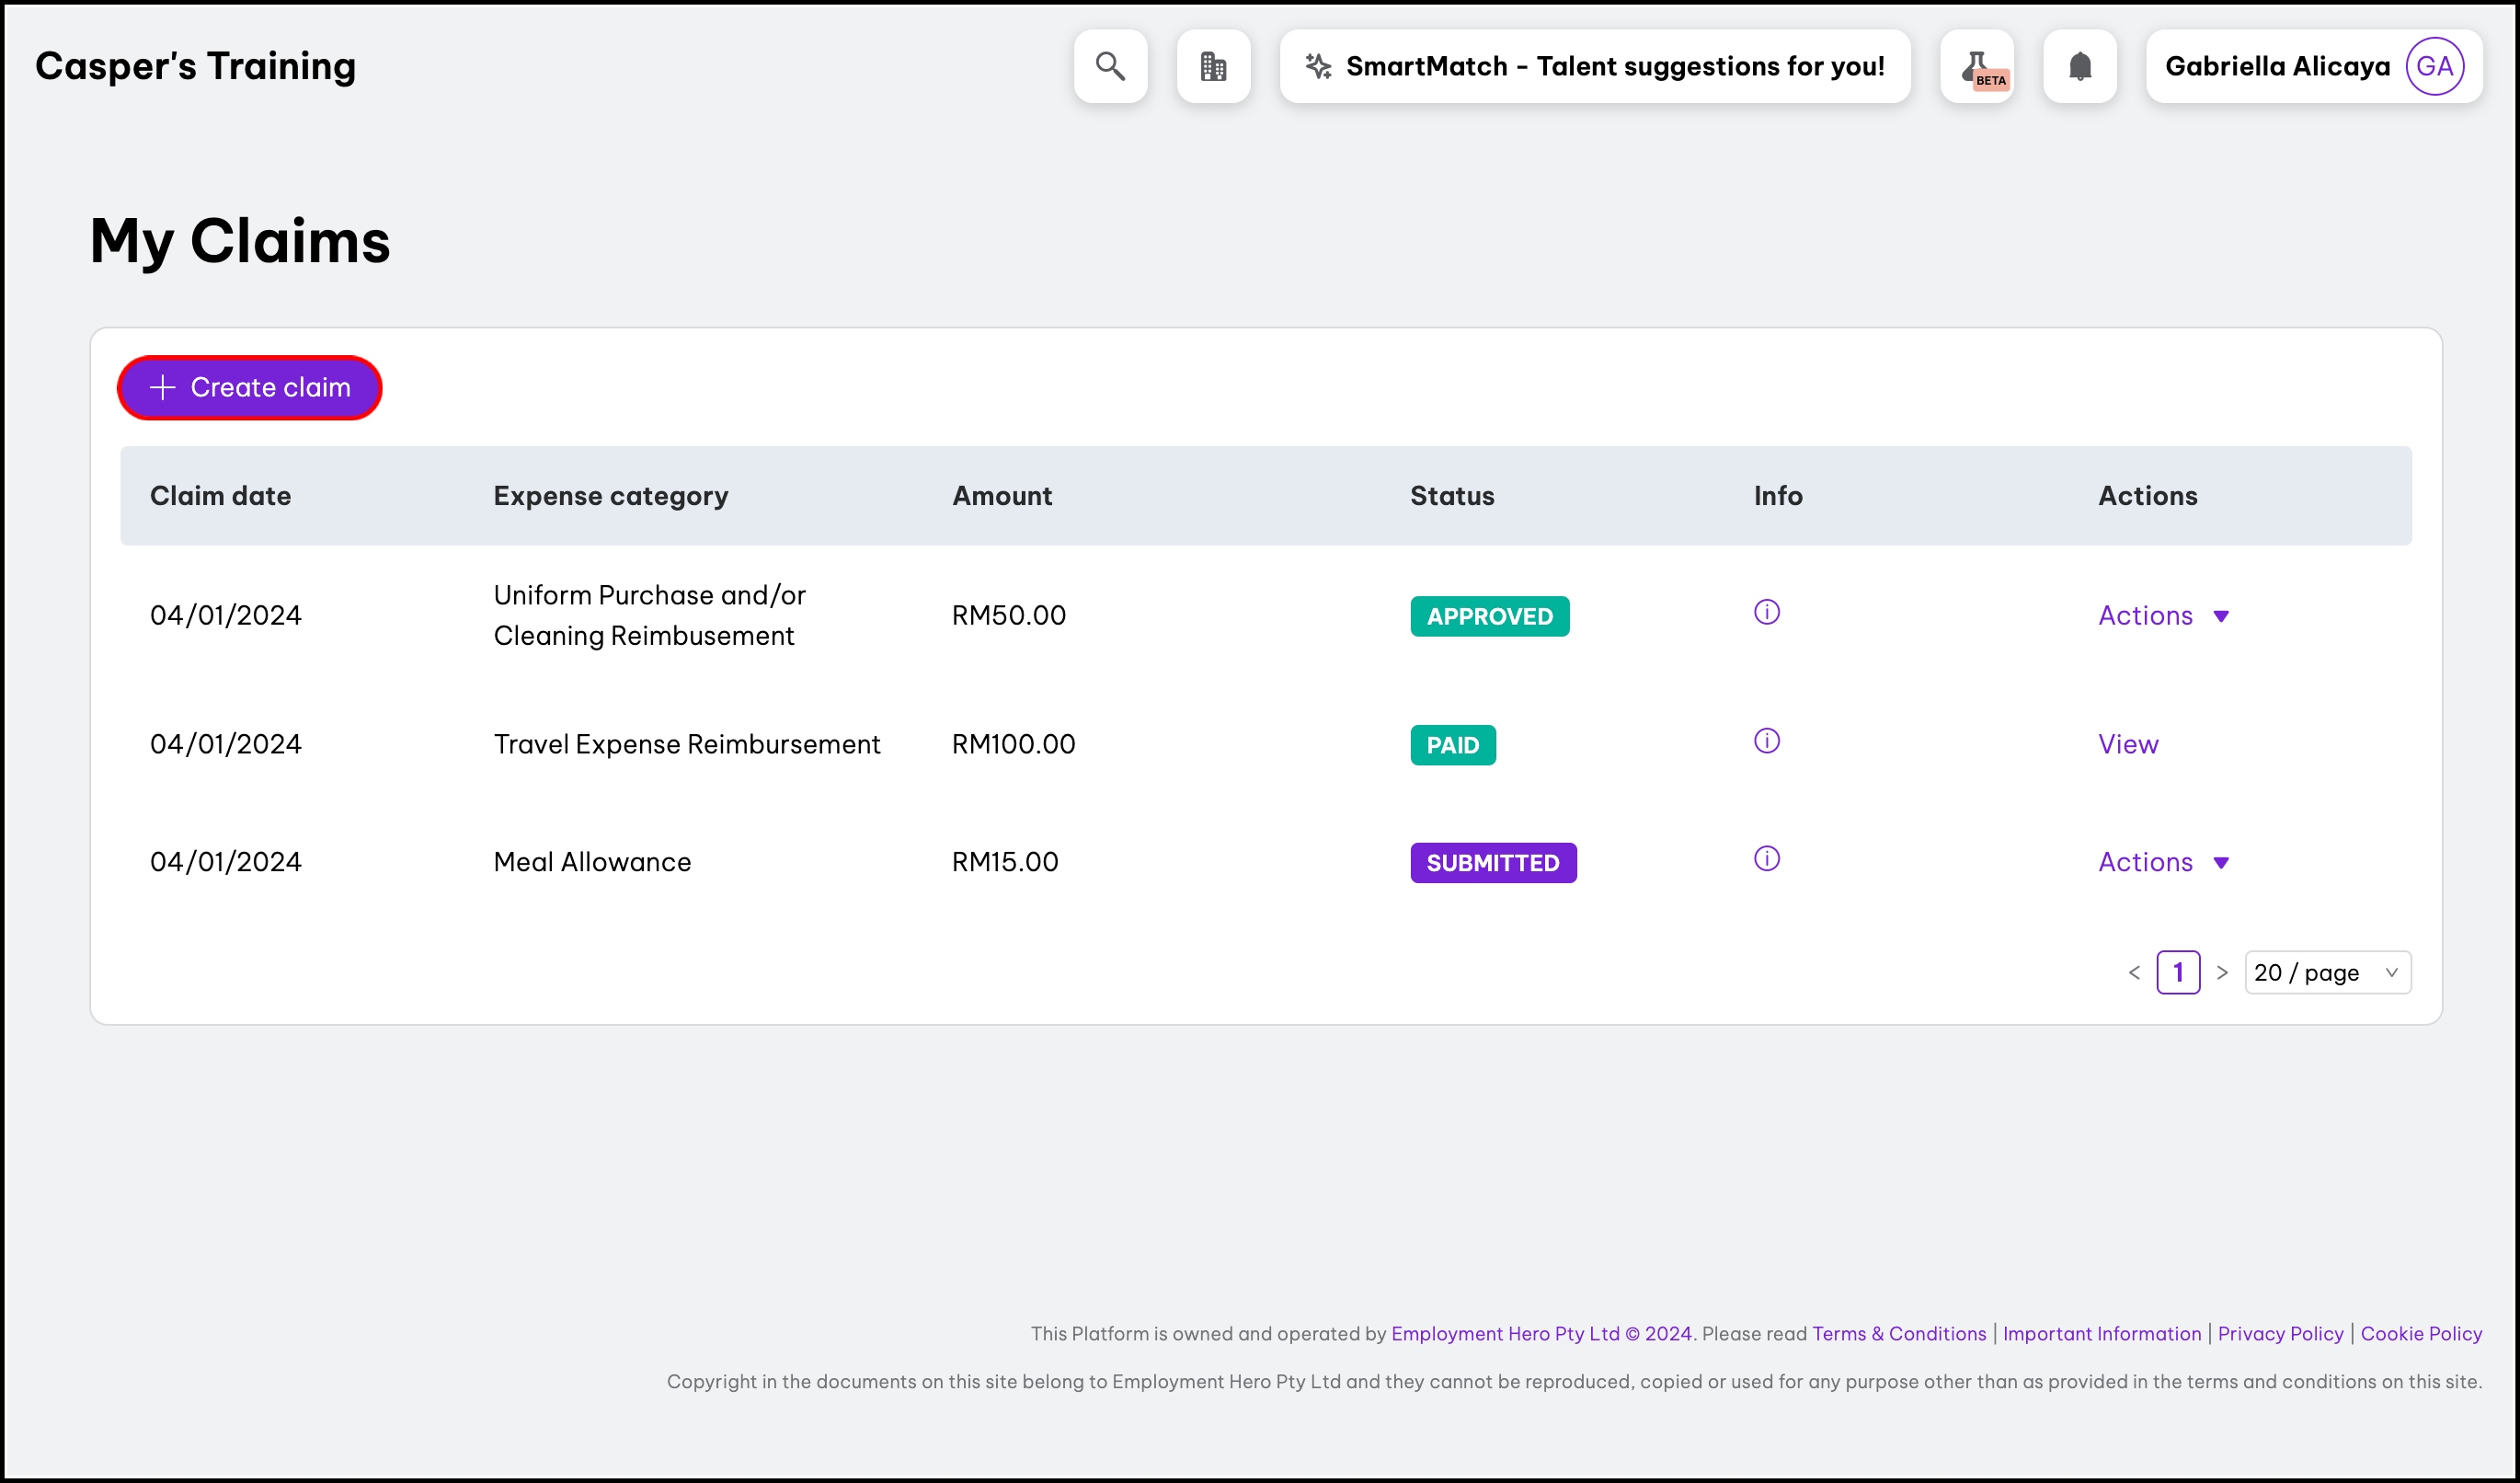Open the Beta labs flask icon
This screenshot has height=1483, width=2520.
[1977, 66]
